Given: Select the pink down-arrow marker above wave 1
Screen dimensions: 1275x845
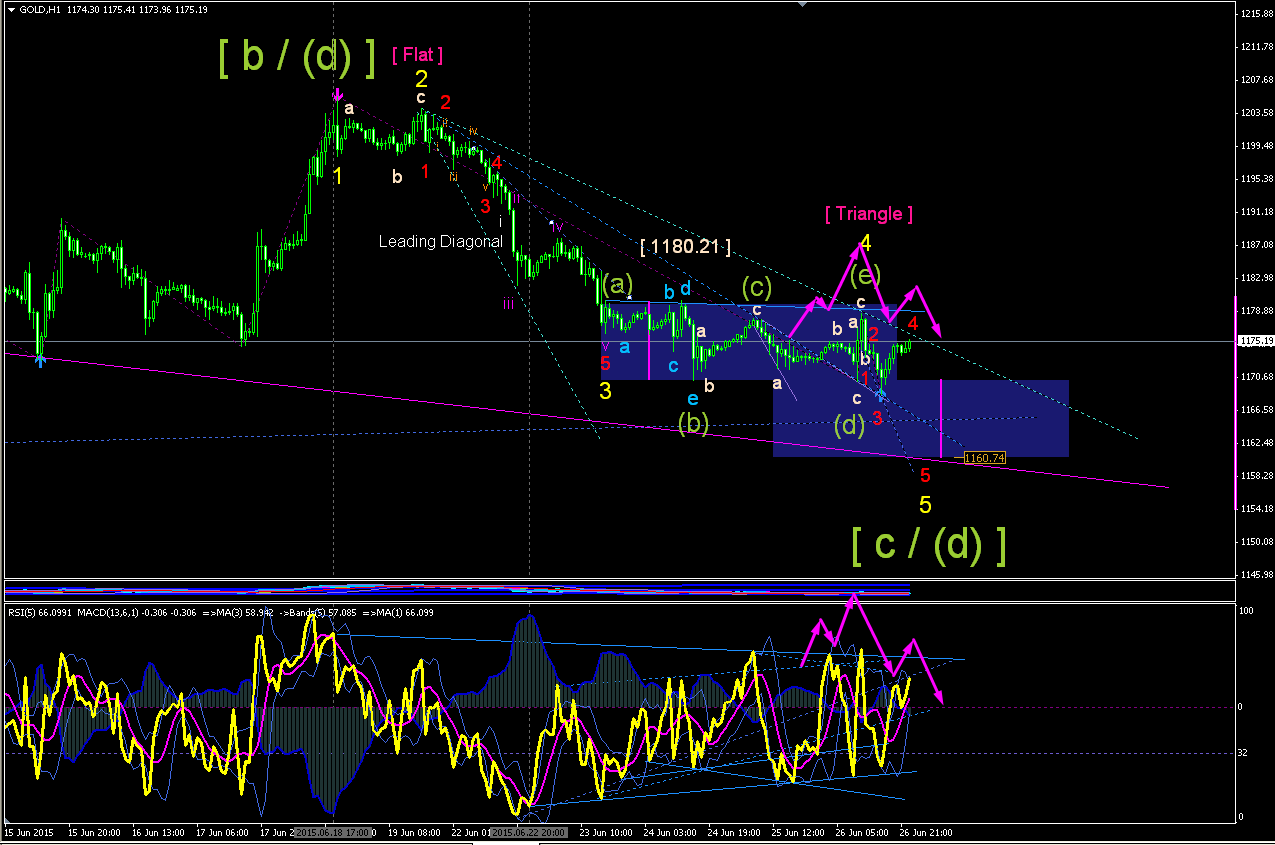Looking at the screenshot, I should (337, 96).
